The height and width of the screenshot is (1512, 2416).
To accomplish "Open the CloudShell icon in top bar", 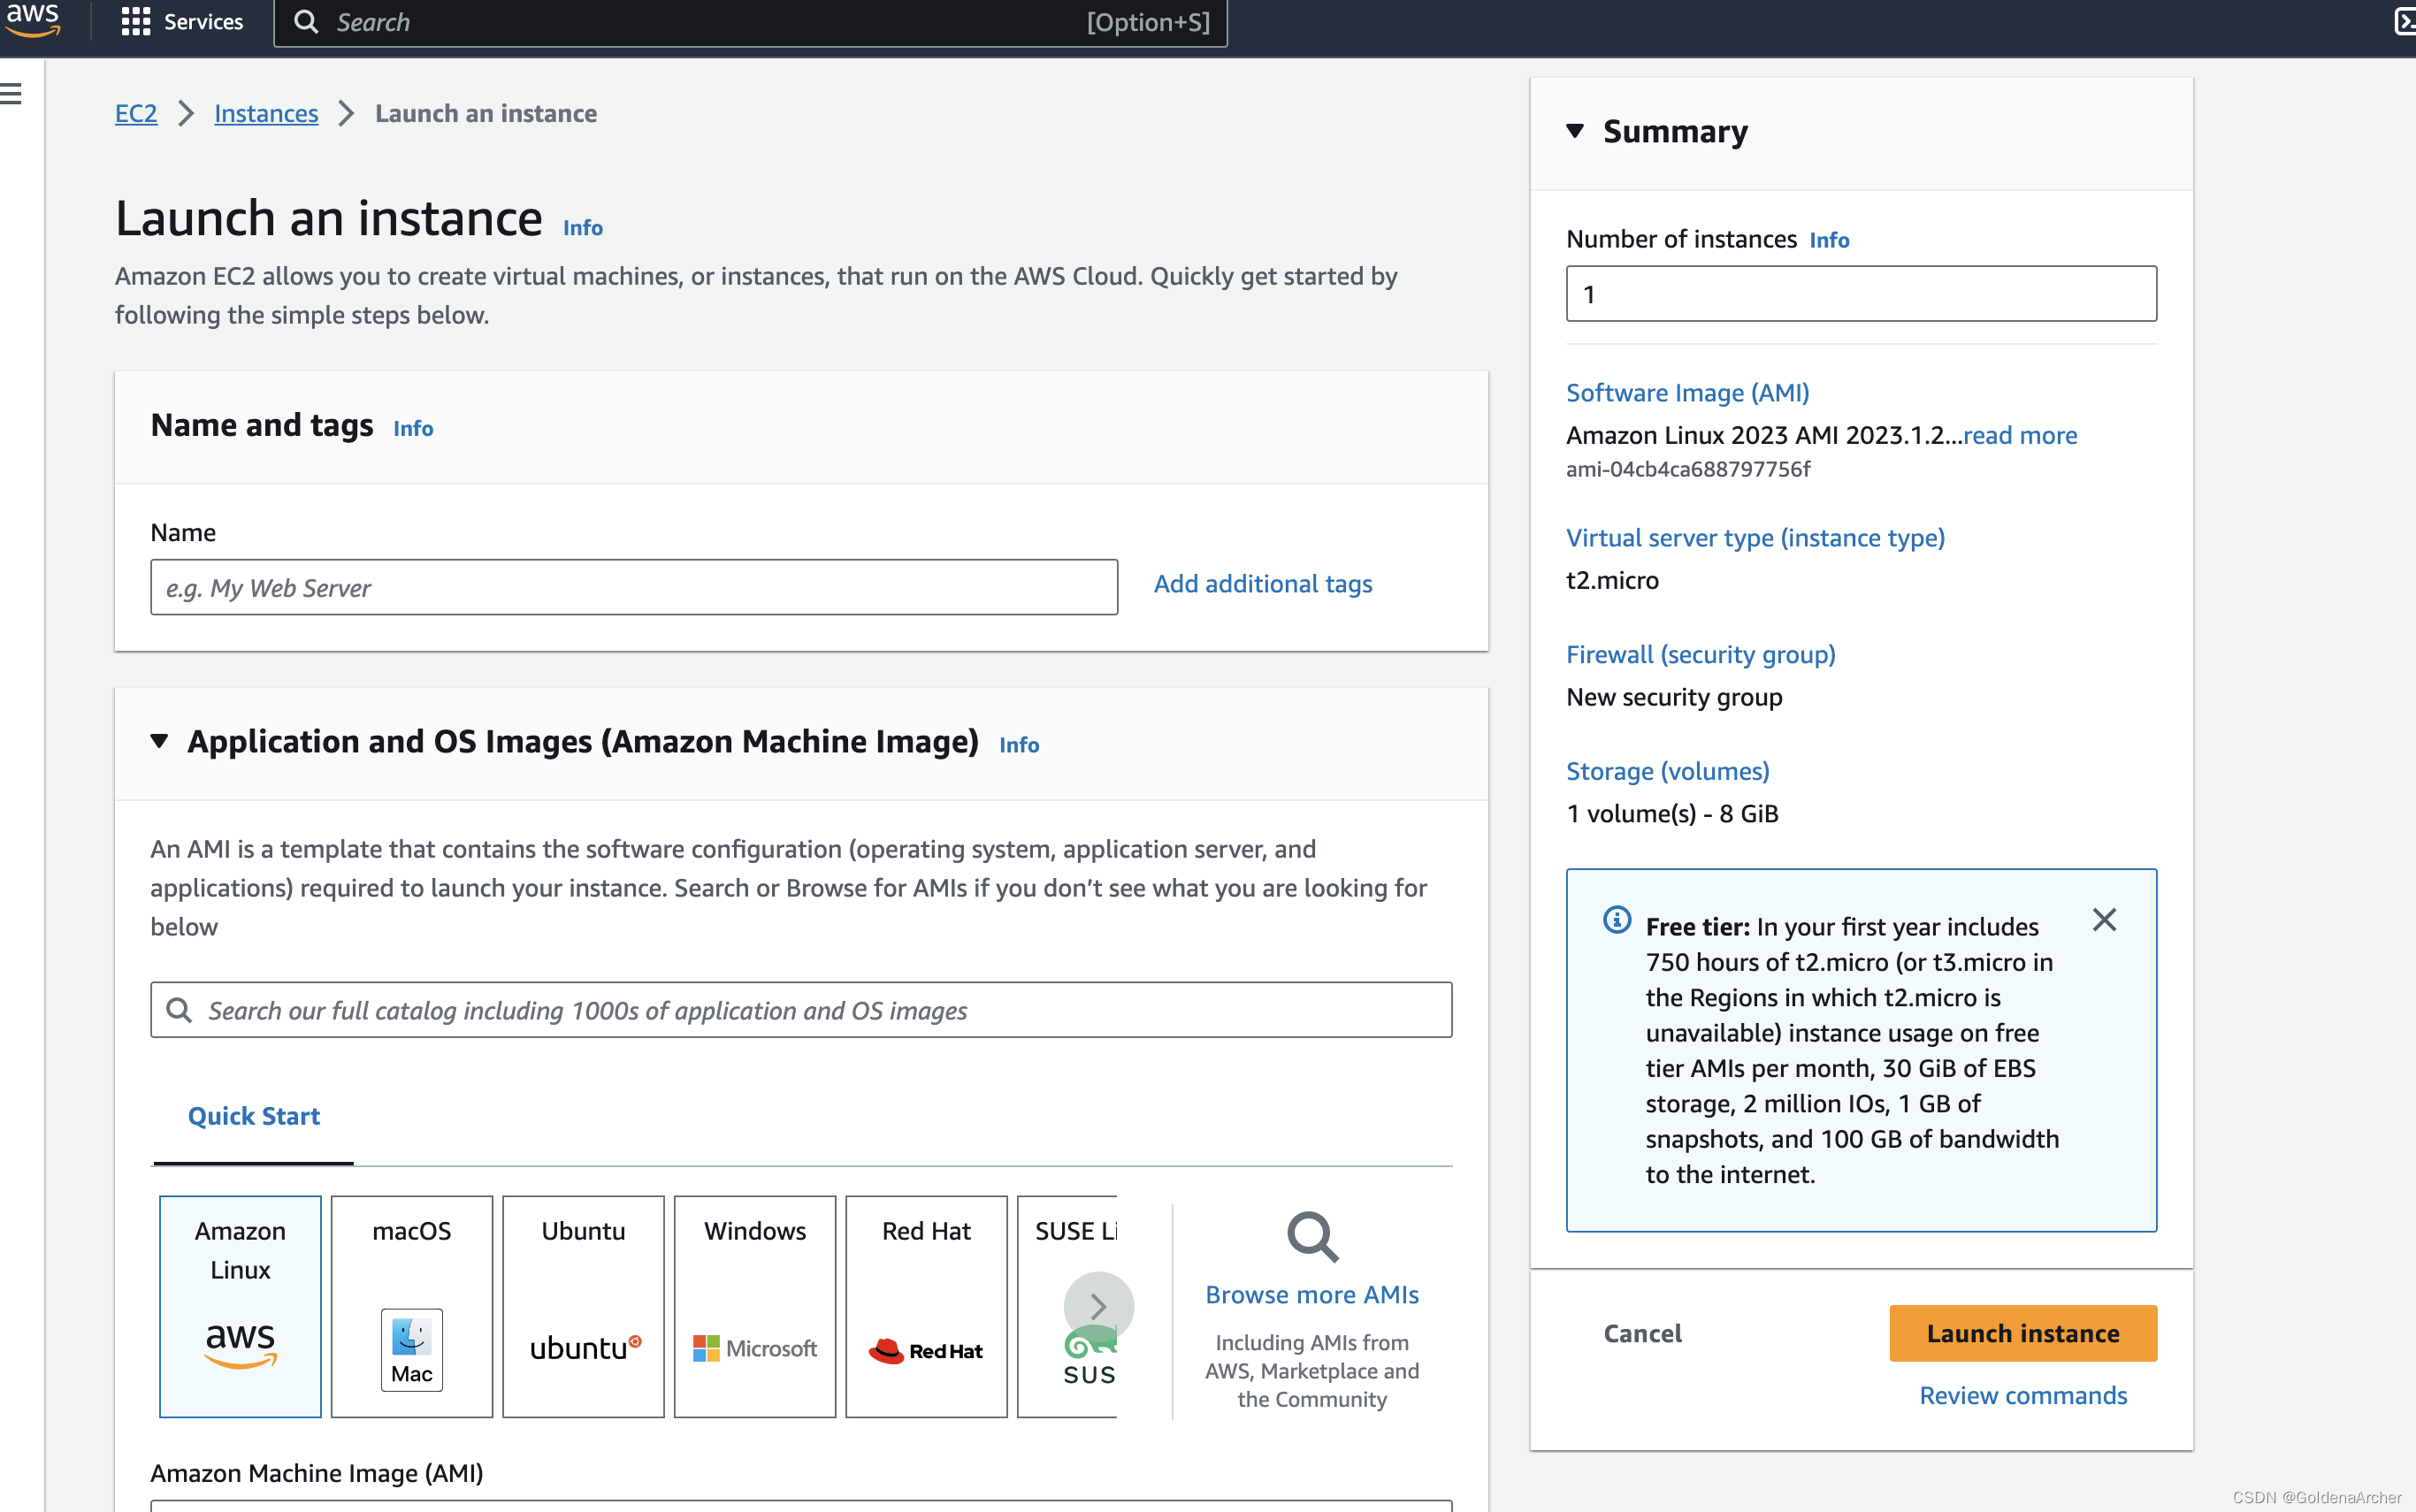I will (x=2405, y=21).
